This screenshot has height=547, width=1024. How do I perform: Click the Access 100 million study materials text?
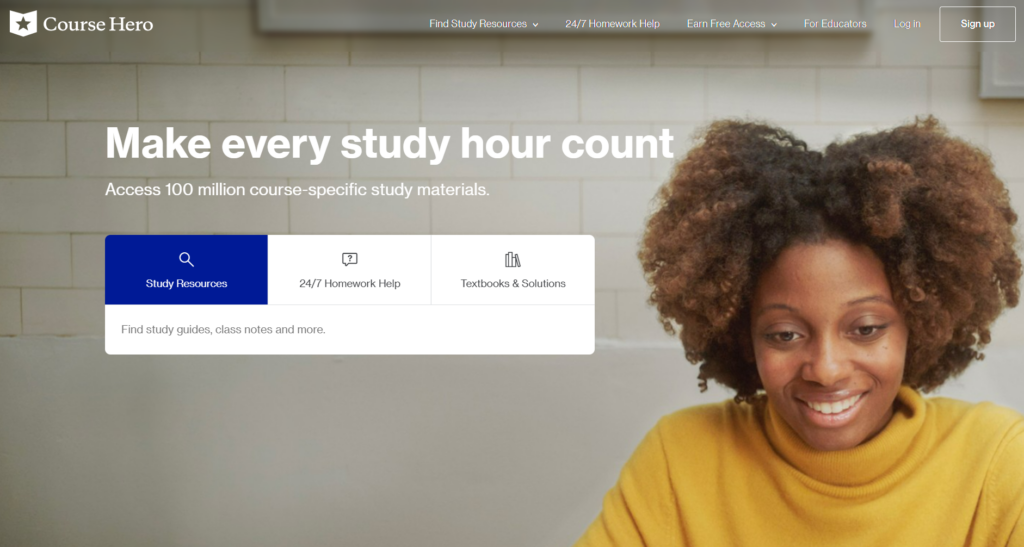[297, 190]
